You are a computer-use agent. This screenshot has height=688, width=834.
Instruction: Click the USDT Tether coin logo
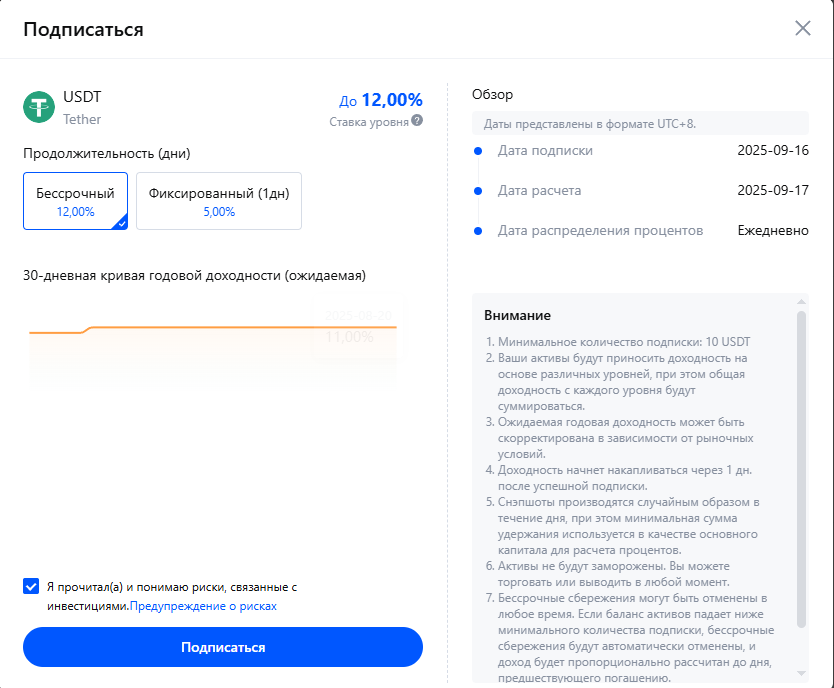pos(39,107)
